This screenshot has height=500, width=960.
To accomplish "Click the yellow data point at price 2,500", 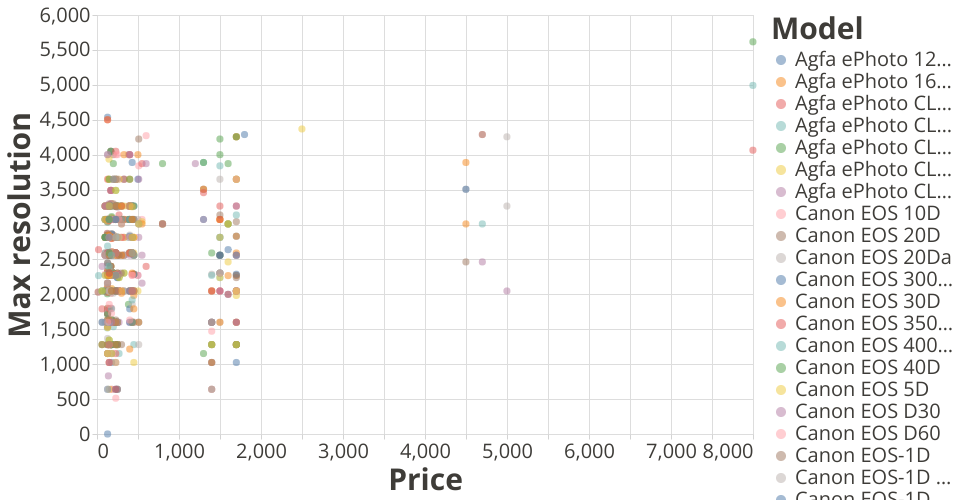I will click(x=302, y=129).
